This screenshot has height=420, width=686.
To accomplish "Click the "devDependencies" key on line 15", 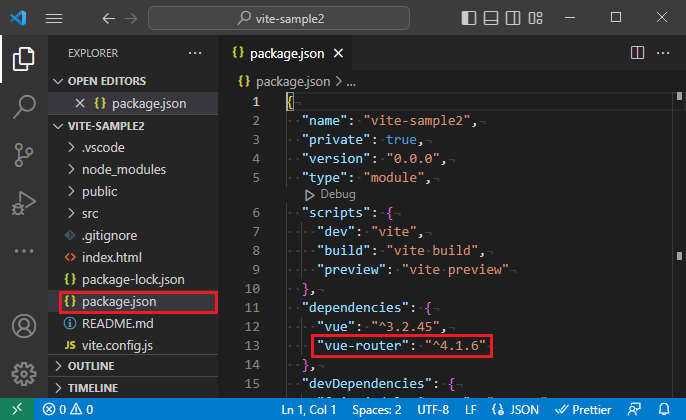I will [x=370, y=384].
